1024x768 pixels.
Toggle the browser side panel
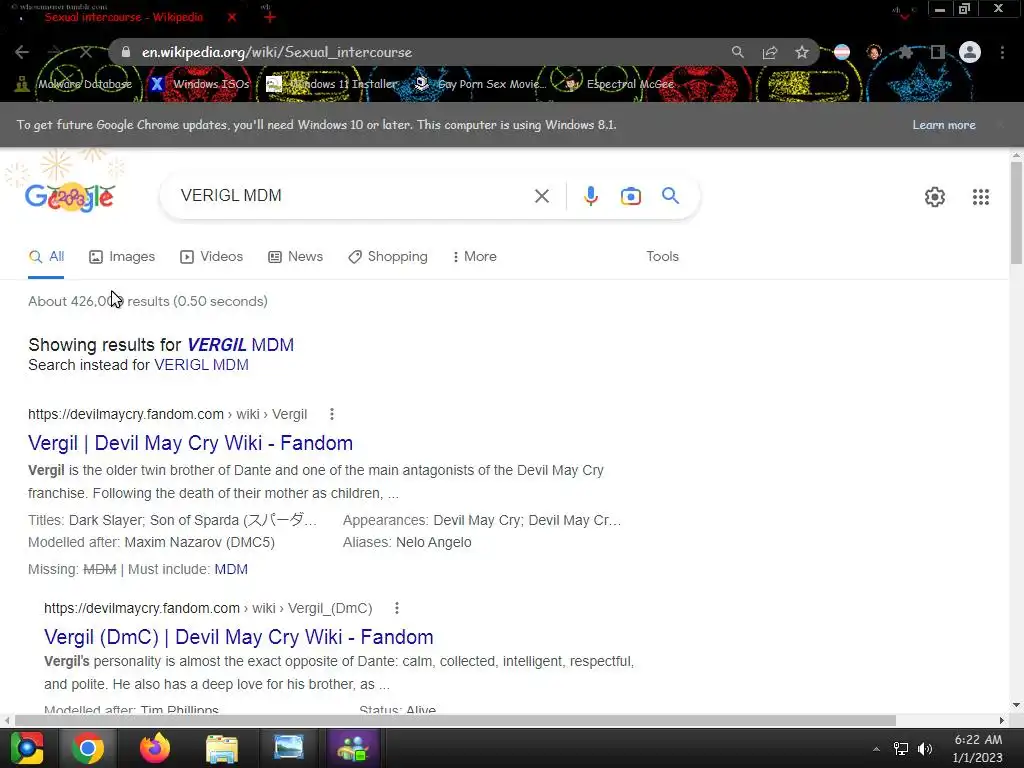tap(938, 52)
